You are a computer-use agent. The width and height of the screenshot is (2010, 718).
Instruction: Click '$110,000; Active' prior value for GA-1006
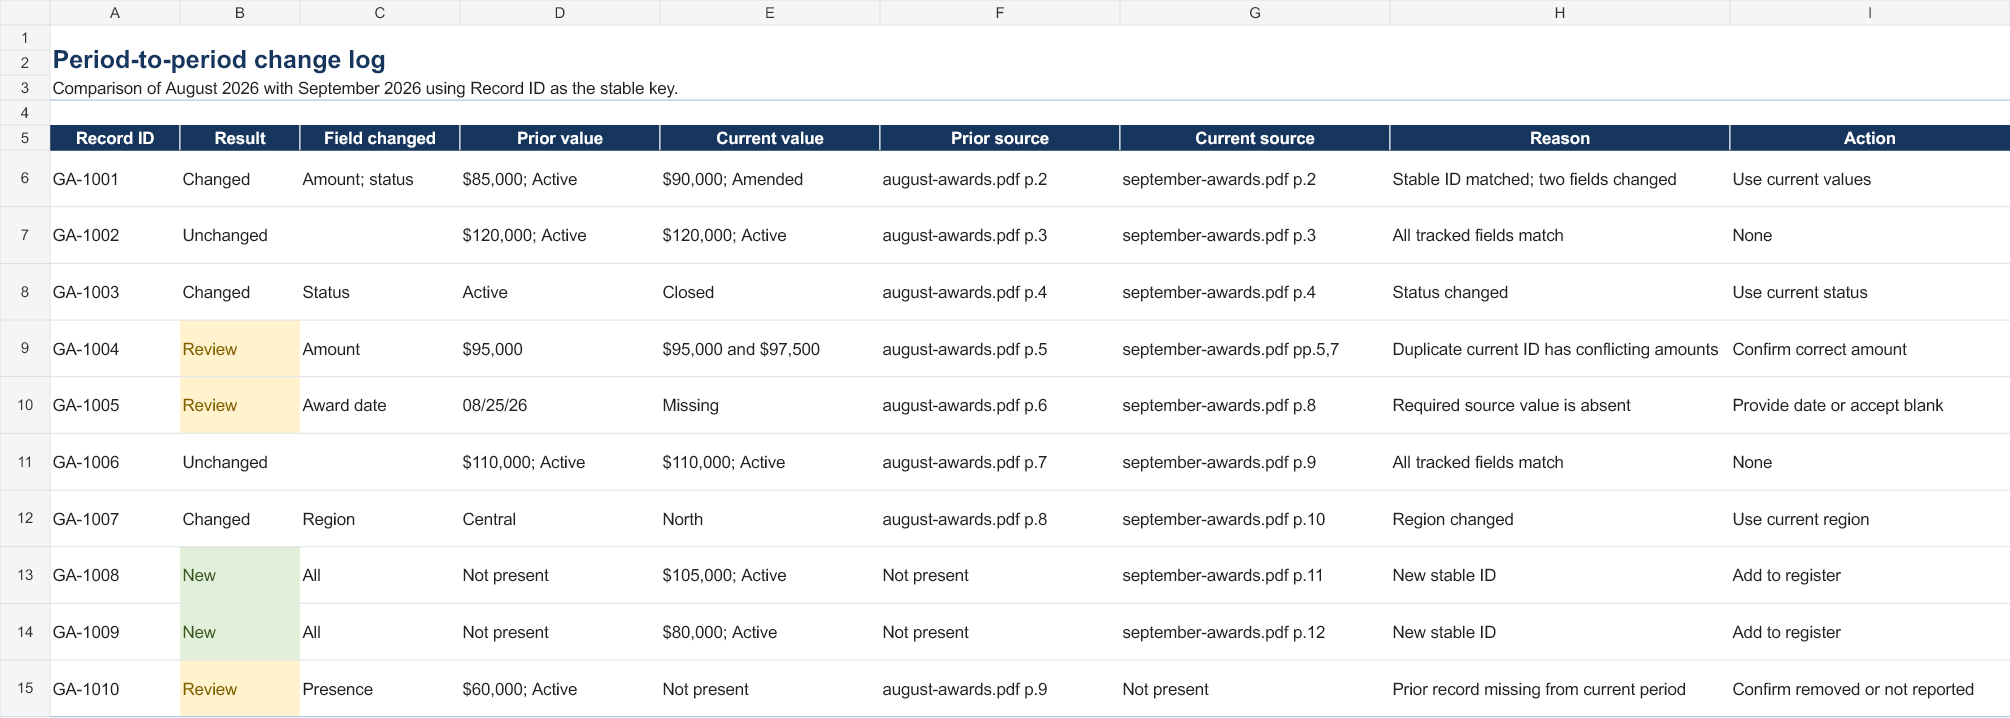560,462
